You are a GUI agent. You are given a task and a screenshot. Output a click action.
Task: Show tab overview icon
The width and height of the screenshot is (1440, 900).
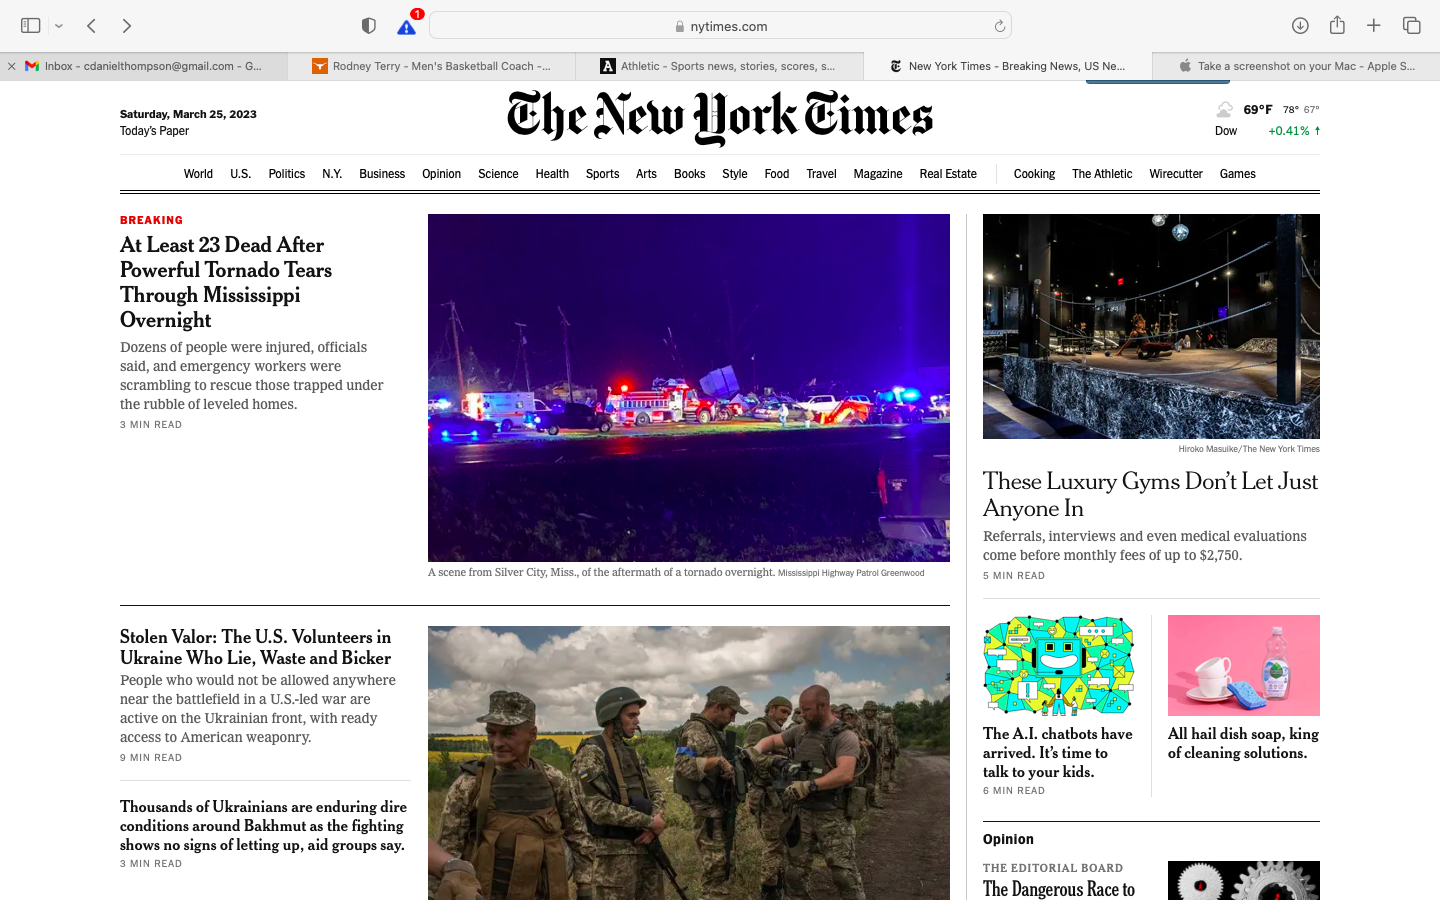[x=1411, y=26]
